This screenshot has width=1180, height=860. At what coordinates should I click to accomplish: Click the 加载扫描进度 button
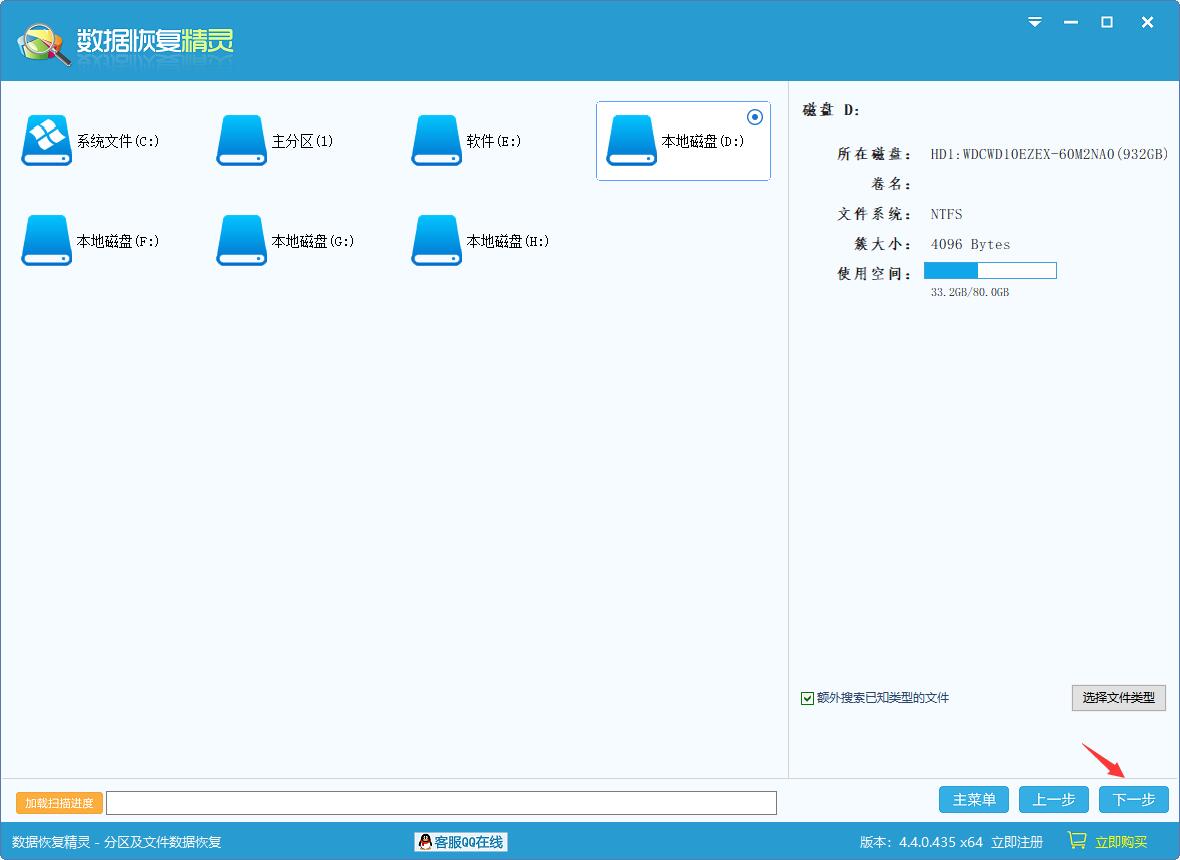(x=59, y=803)
